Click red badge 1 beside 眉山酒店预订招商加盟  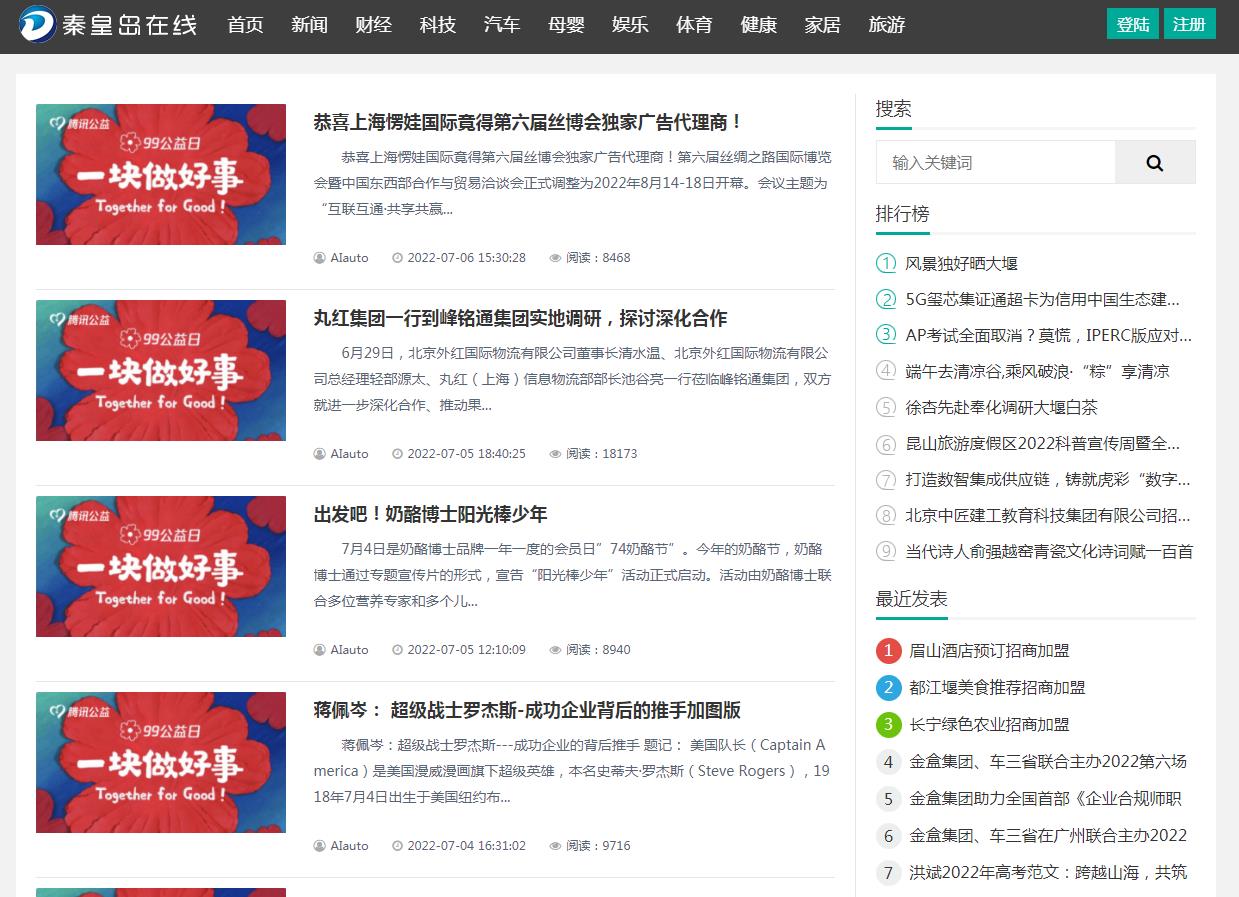tap(889, 651)
